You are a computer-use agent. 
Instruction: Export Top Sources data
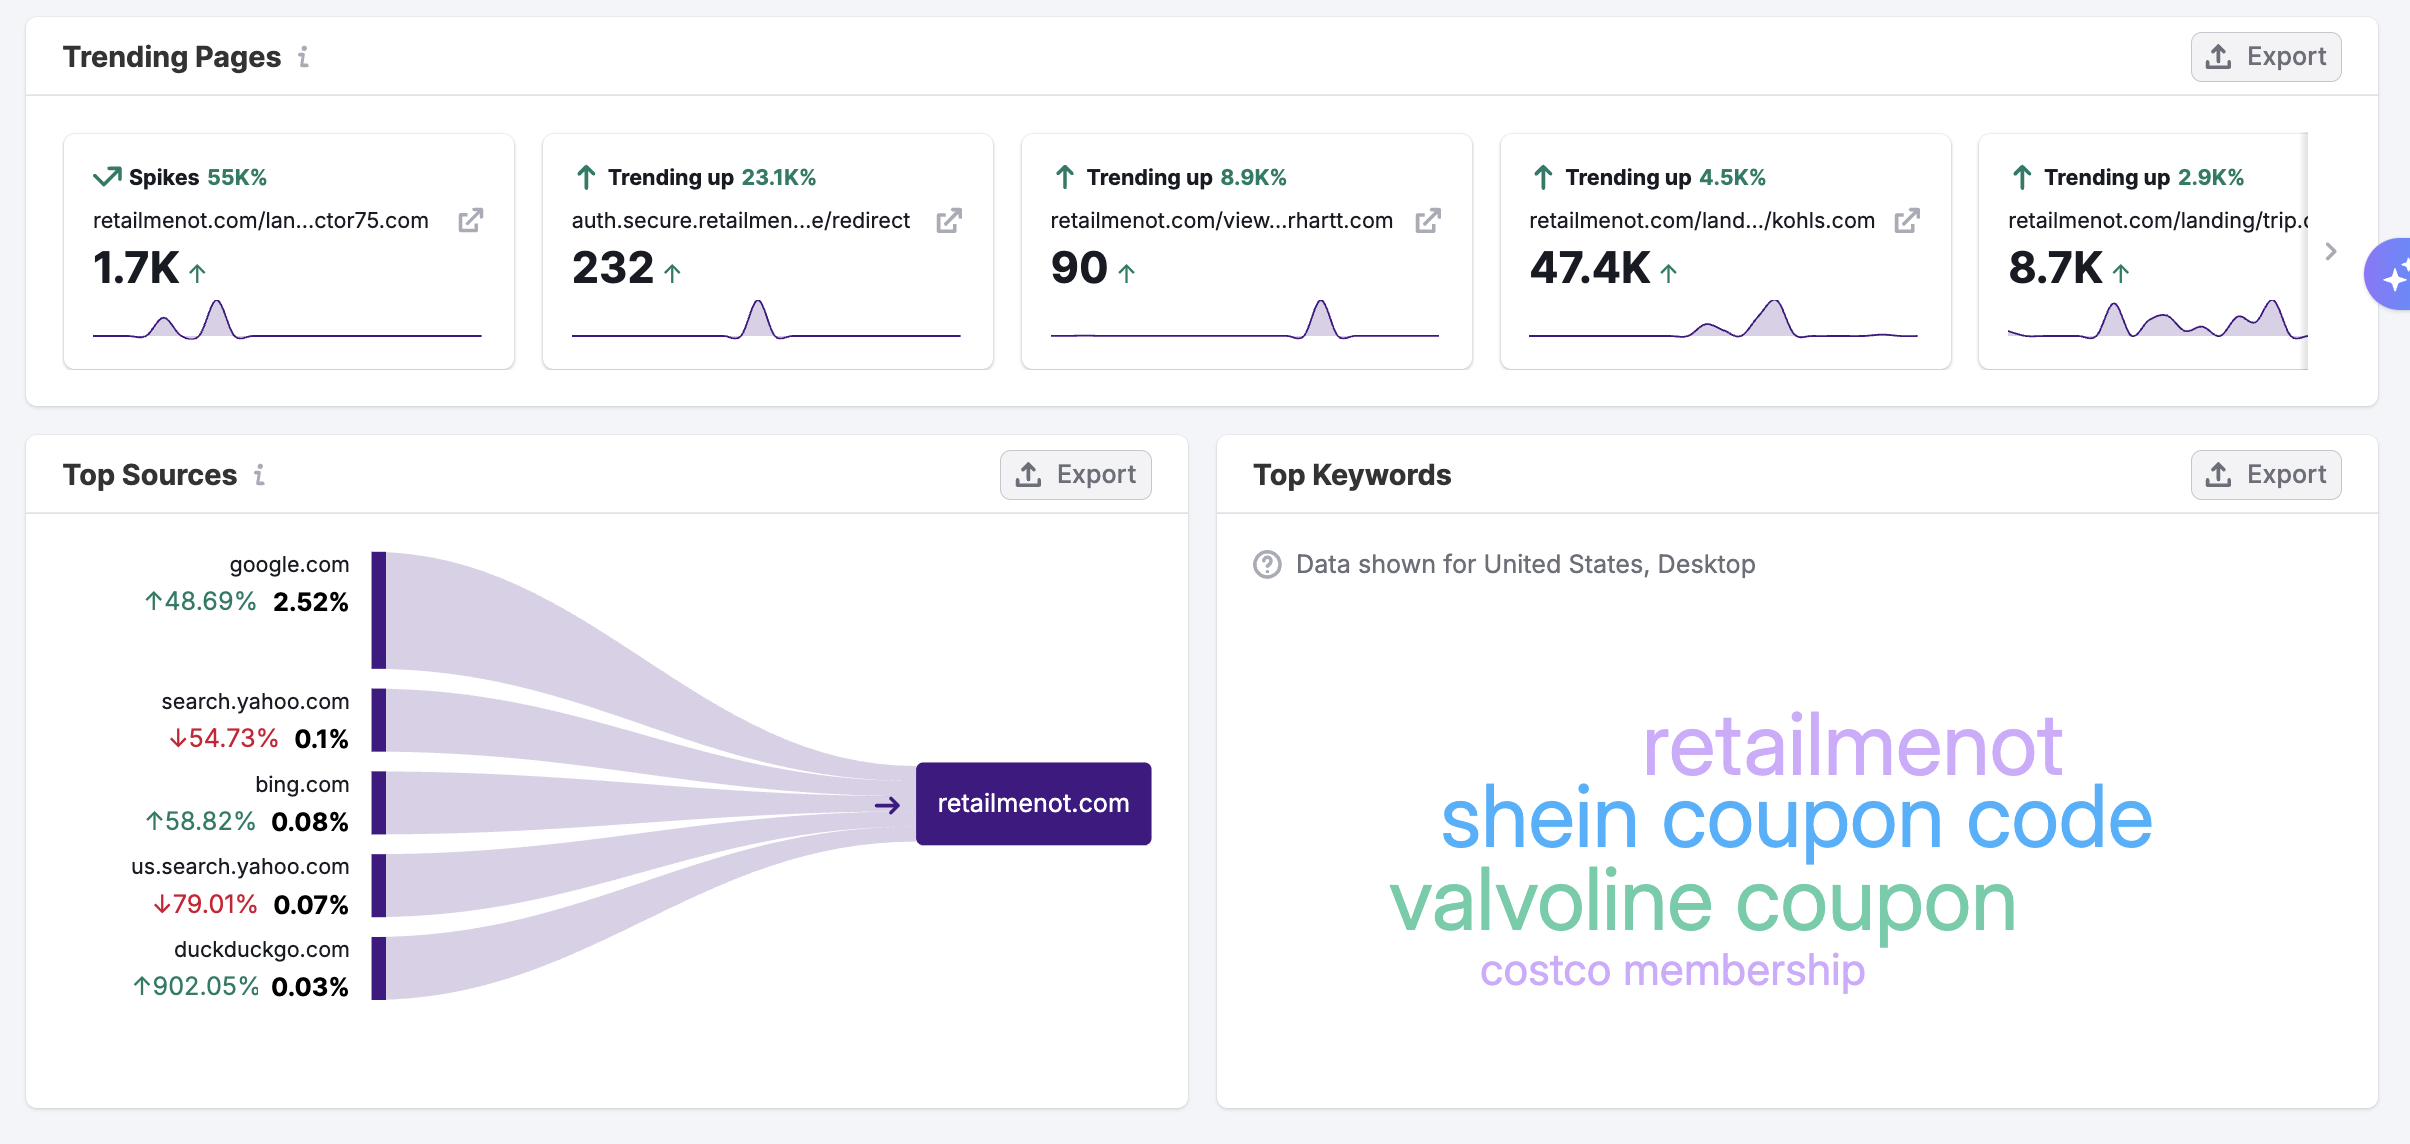pyautogui.click(x=1075, y=475)
